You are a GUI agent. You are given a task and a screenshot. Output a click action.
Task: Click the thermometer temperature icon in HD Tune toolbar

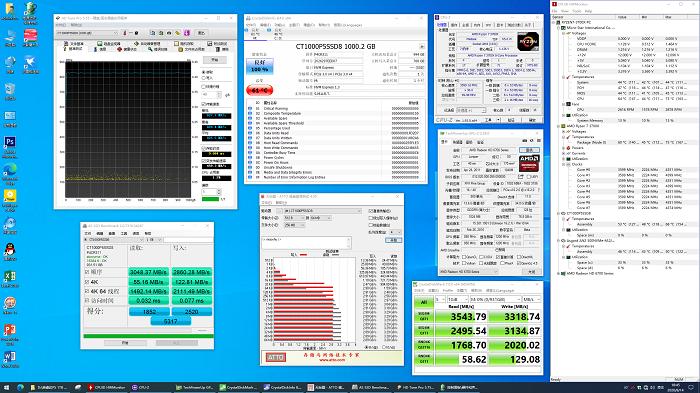click(x=125, y=33)
